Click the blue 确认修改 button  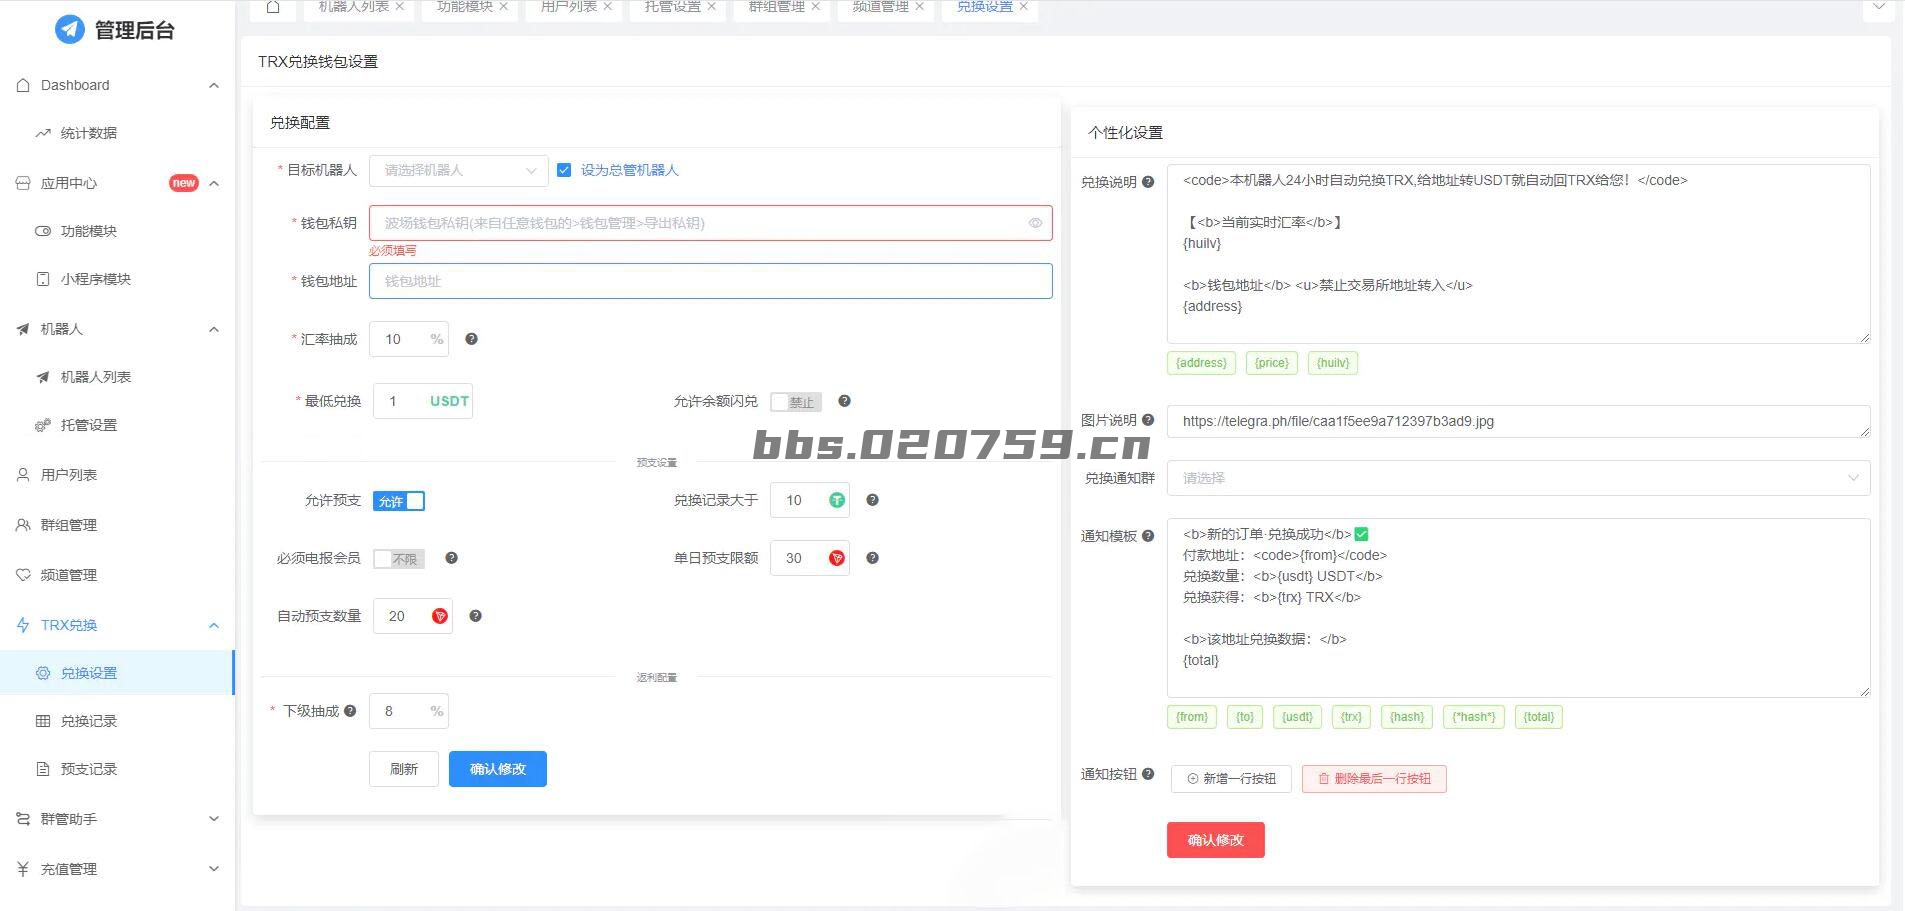[497, 769]
